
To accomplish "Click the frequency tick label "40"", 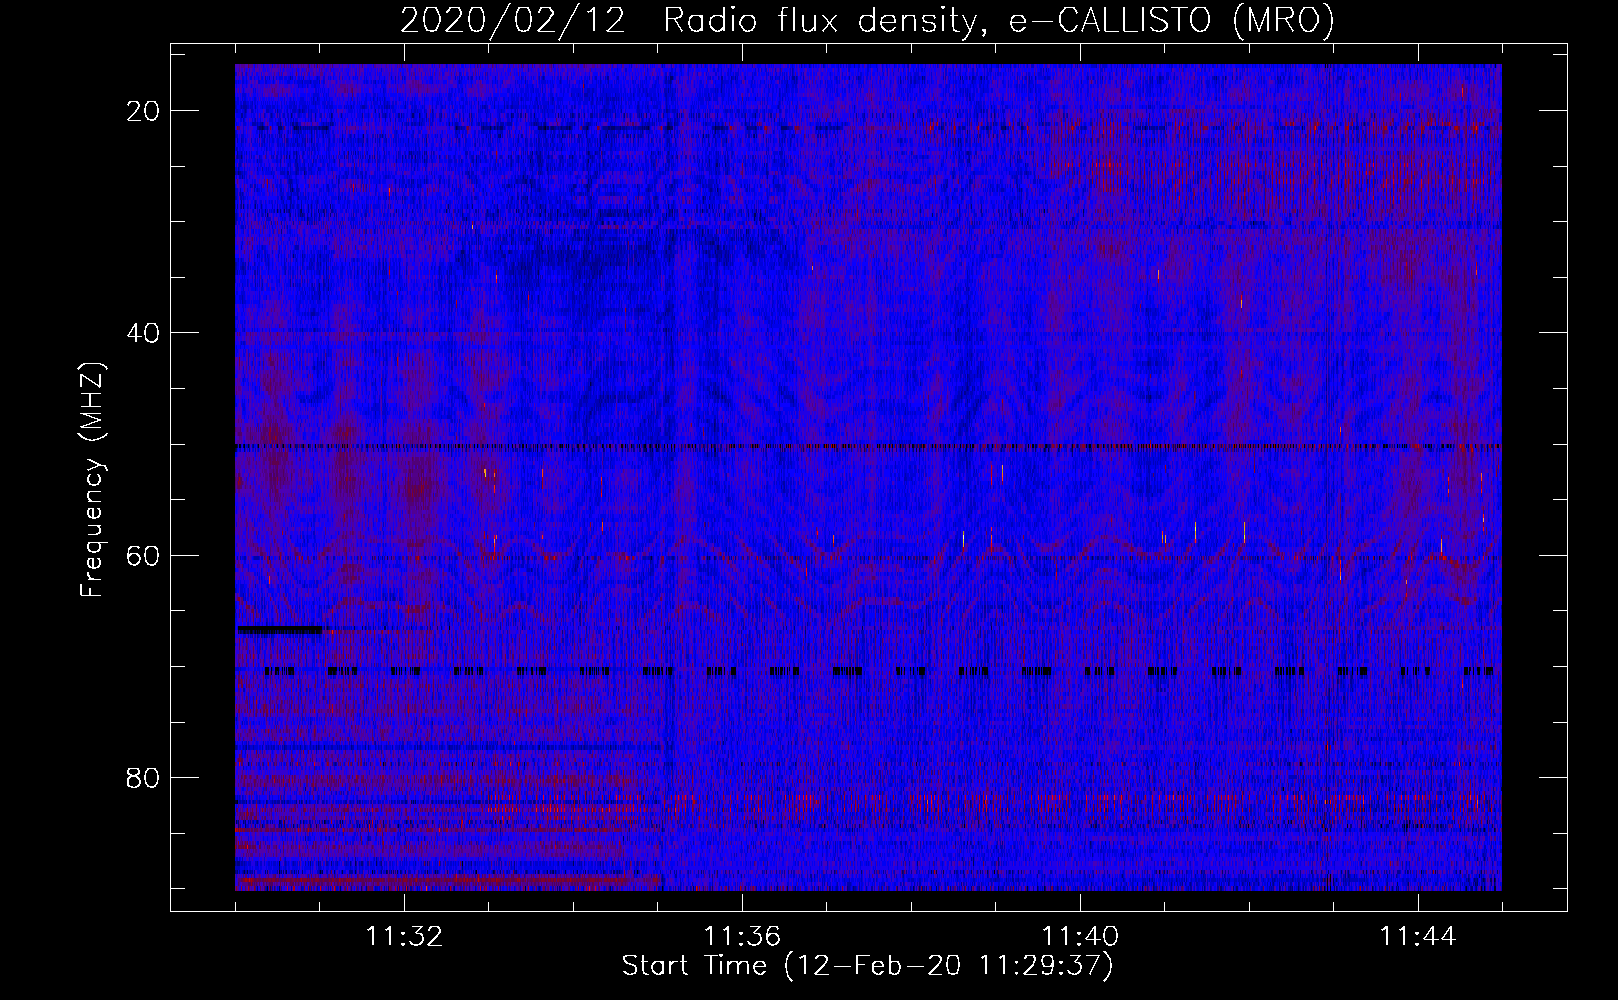I will click(x=144, y=332).
